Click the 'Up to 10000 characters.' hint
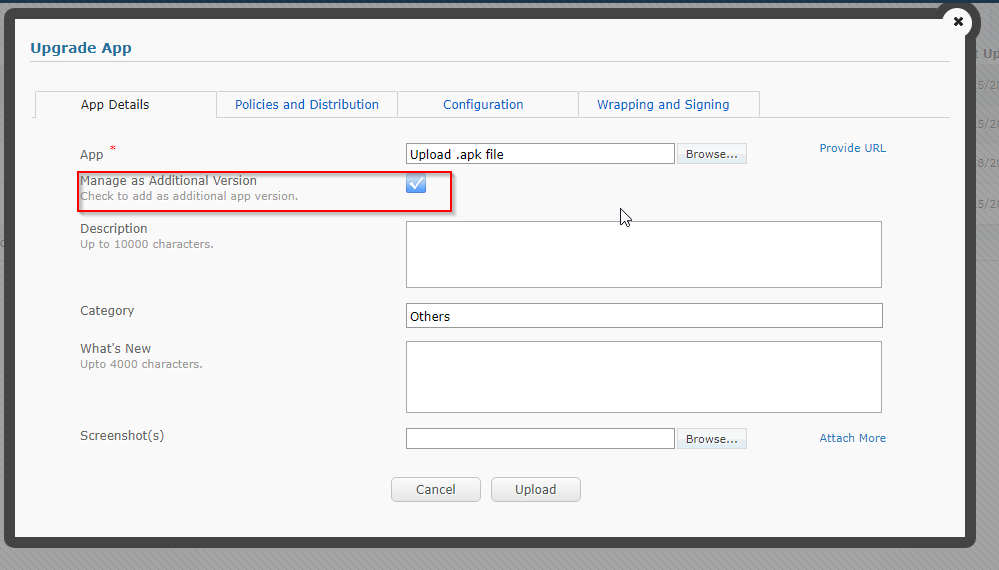This screenshot has width=999, height=570. 147,244
